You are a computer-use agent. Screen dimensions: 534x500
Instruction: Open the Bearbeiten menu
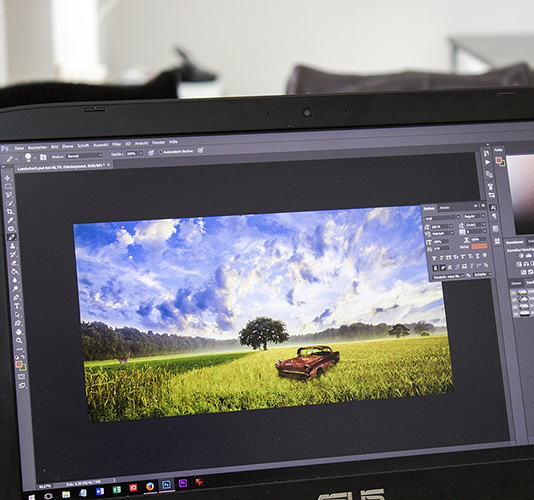coord(37,147)
